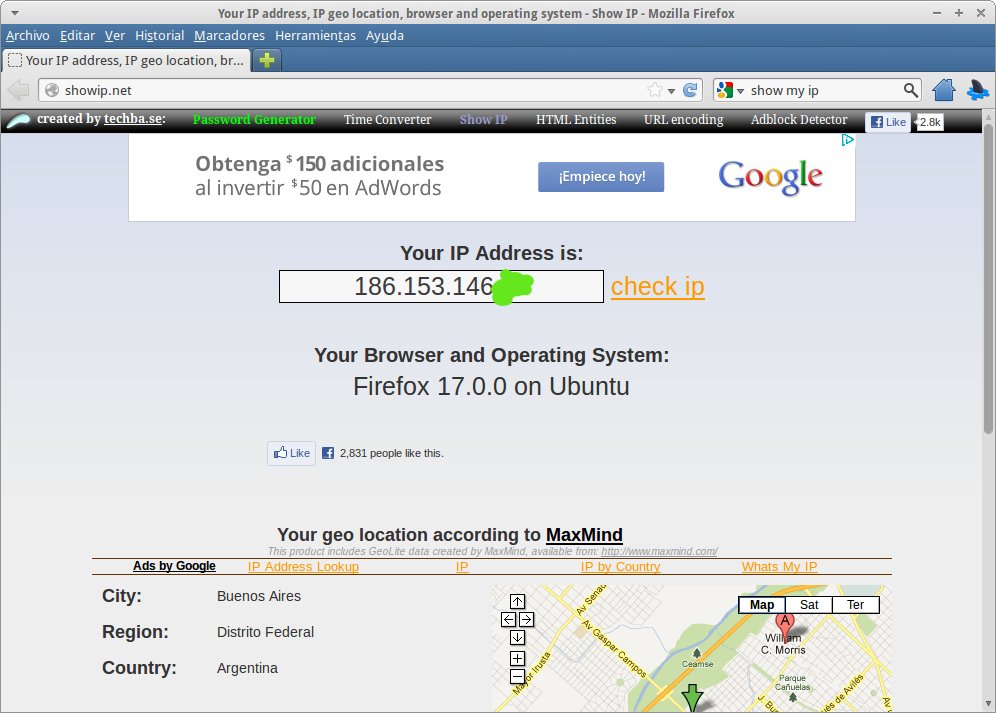Bookmark this page with the star icon
Image resolution: width=996 pixels, height=713 pixels.
pyautogui.click(x=655, y=90)
